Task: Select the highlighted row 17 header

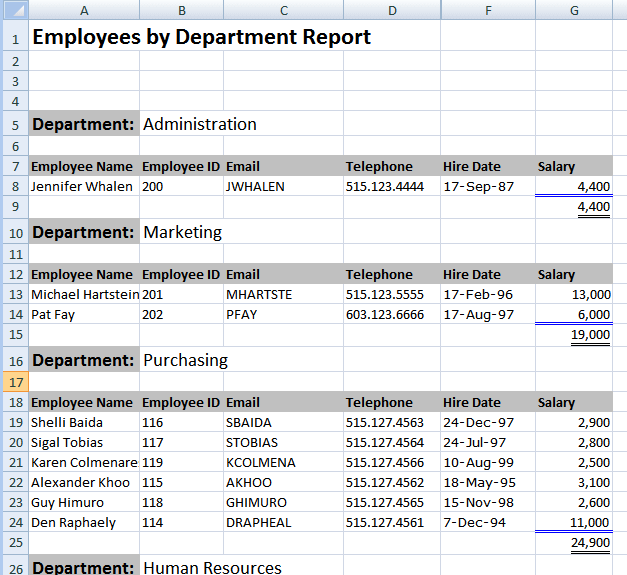Action: pyautogui.click(x=14, y=382)
